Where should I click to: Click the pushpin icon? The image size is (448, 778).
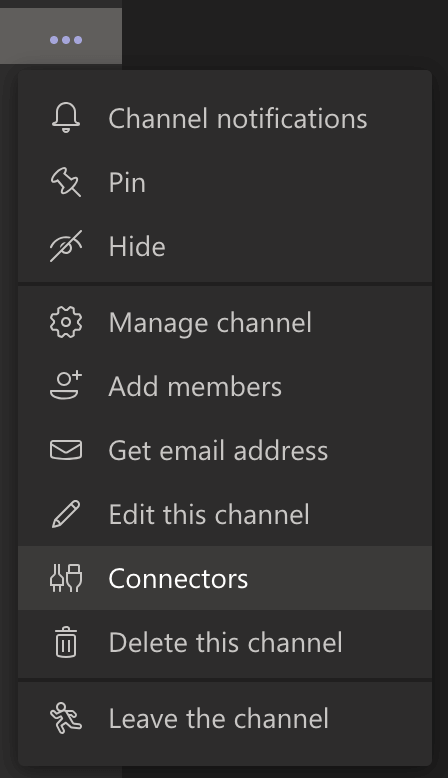66,182
